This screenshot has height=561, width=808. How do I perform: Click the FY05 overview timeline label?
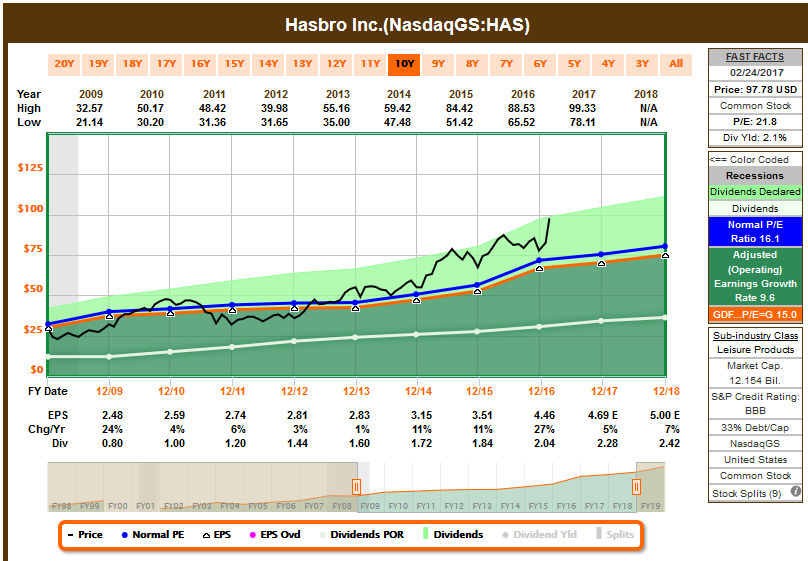pyautogui.click(x=258, y=506)
